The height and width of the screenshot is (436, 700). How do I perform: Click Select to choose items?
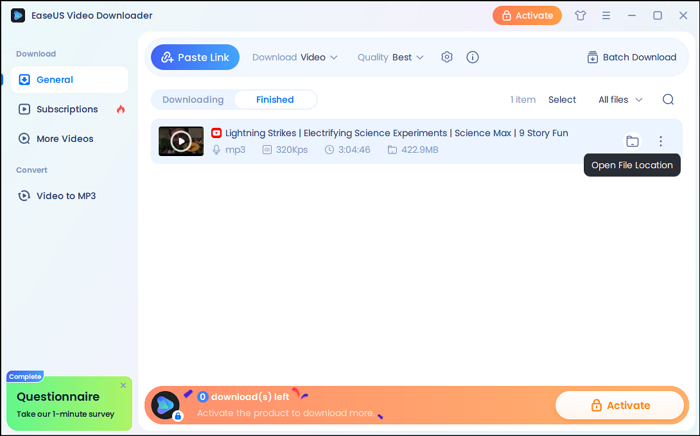click(562, 100)
